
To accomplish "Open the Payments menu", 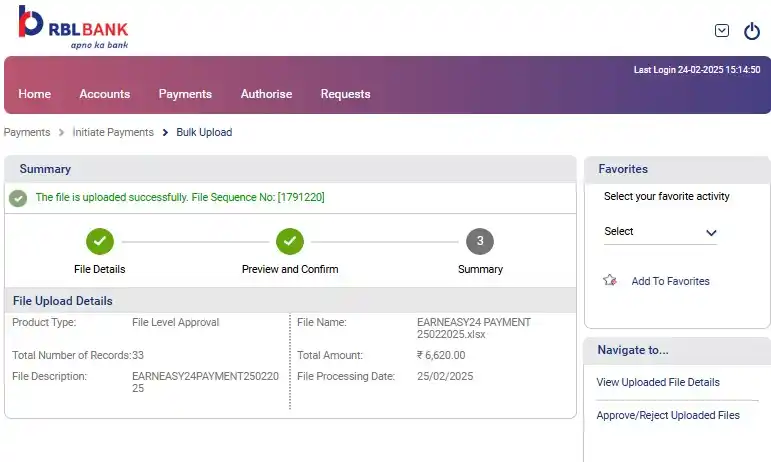I will [185, 94].
